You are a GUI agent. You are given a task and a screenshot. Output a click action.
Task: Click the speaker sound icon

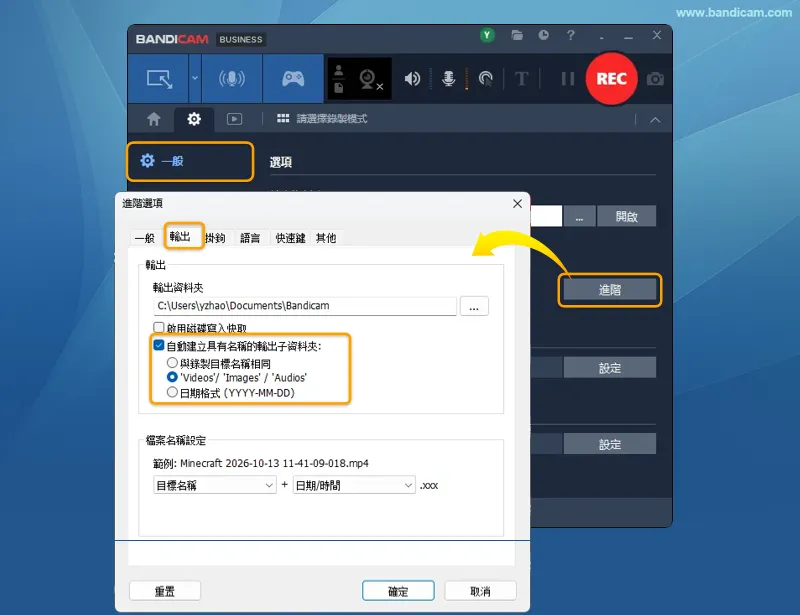[412, 79]
